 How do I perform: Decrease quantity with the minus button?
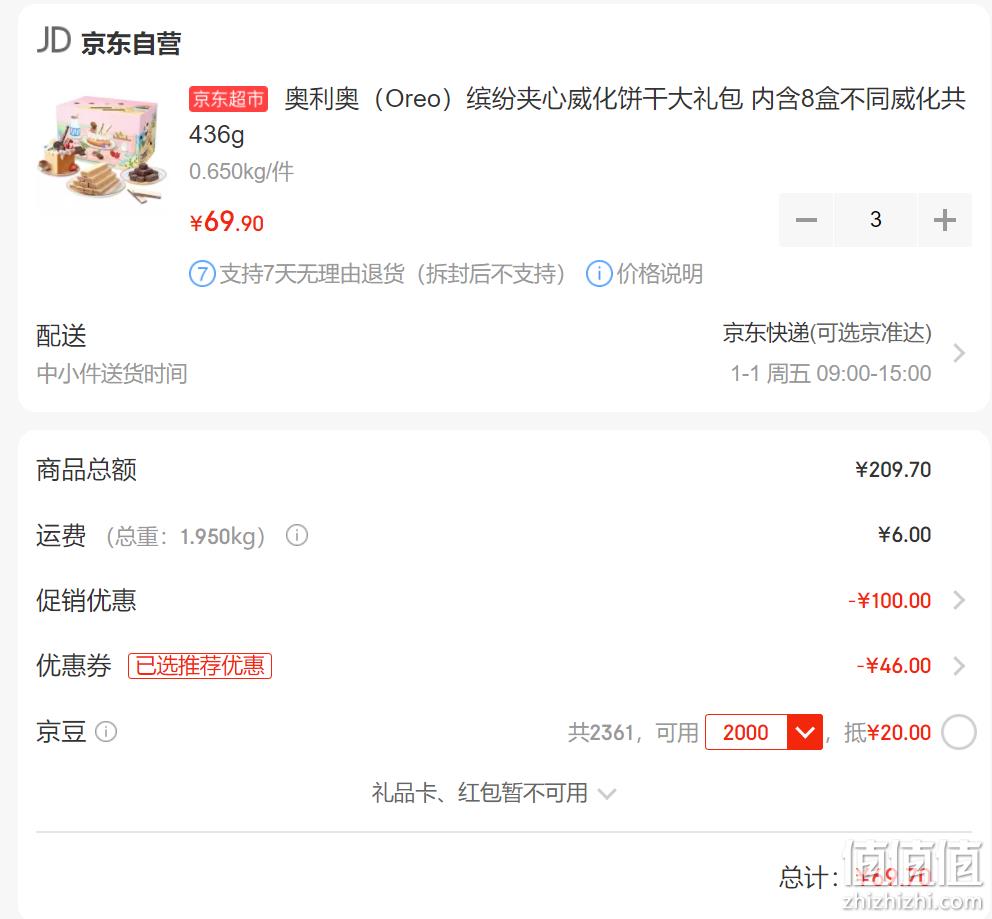point(806,220)
